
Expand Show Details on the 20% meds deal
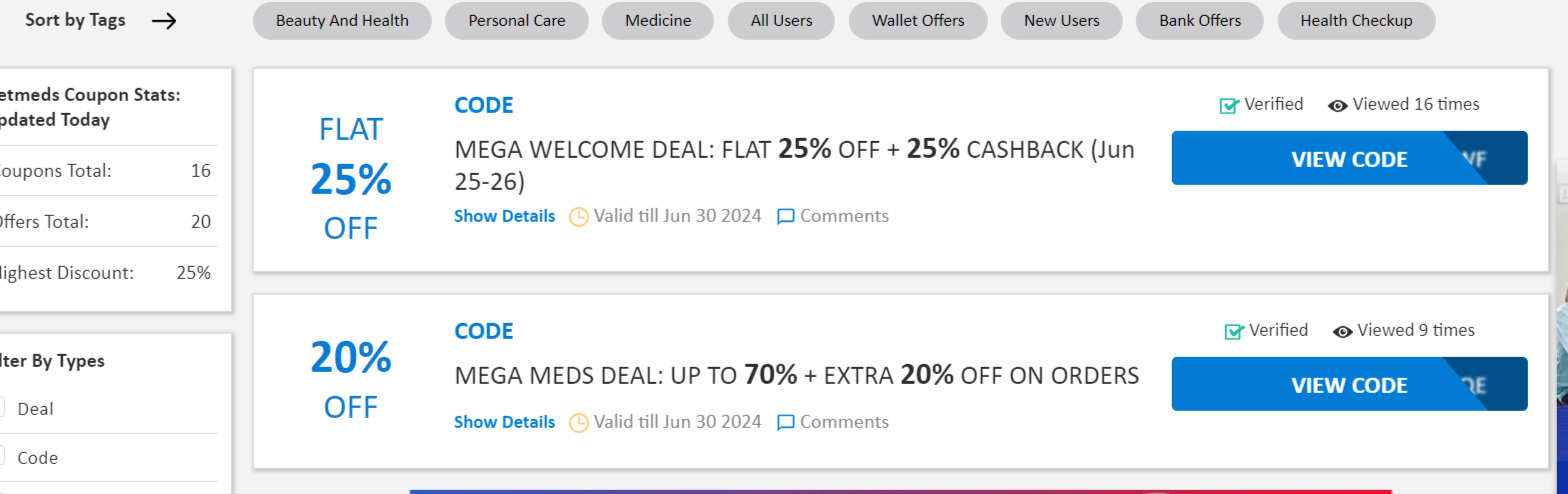504,422
